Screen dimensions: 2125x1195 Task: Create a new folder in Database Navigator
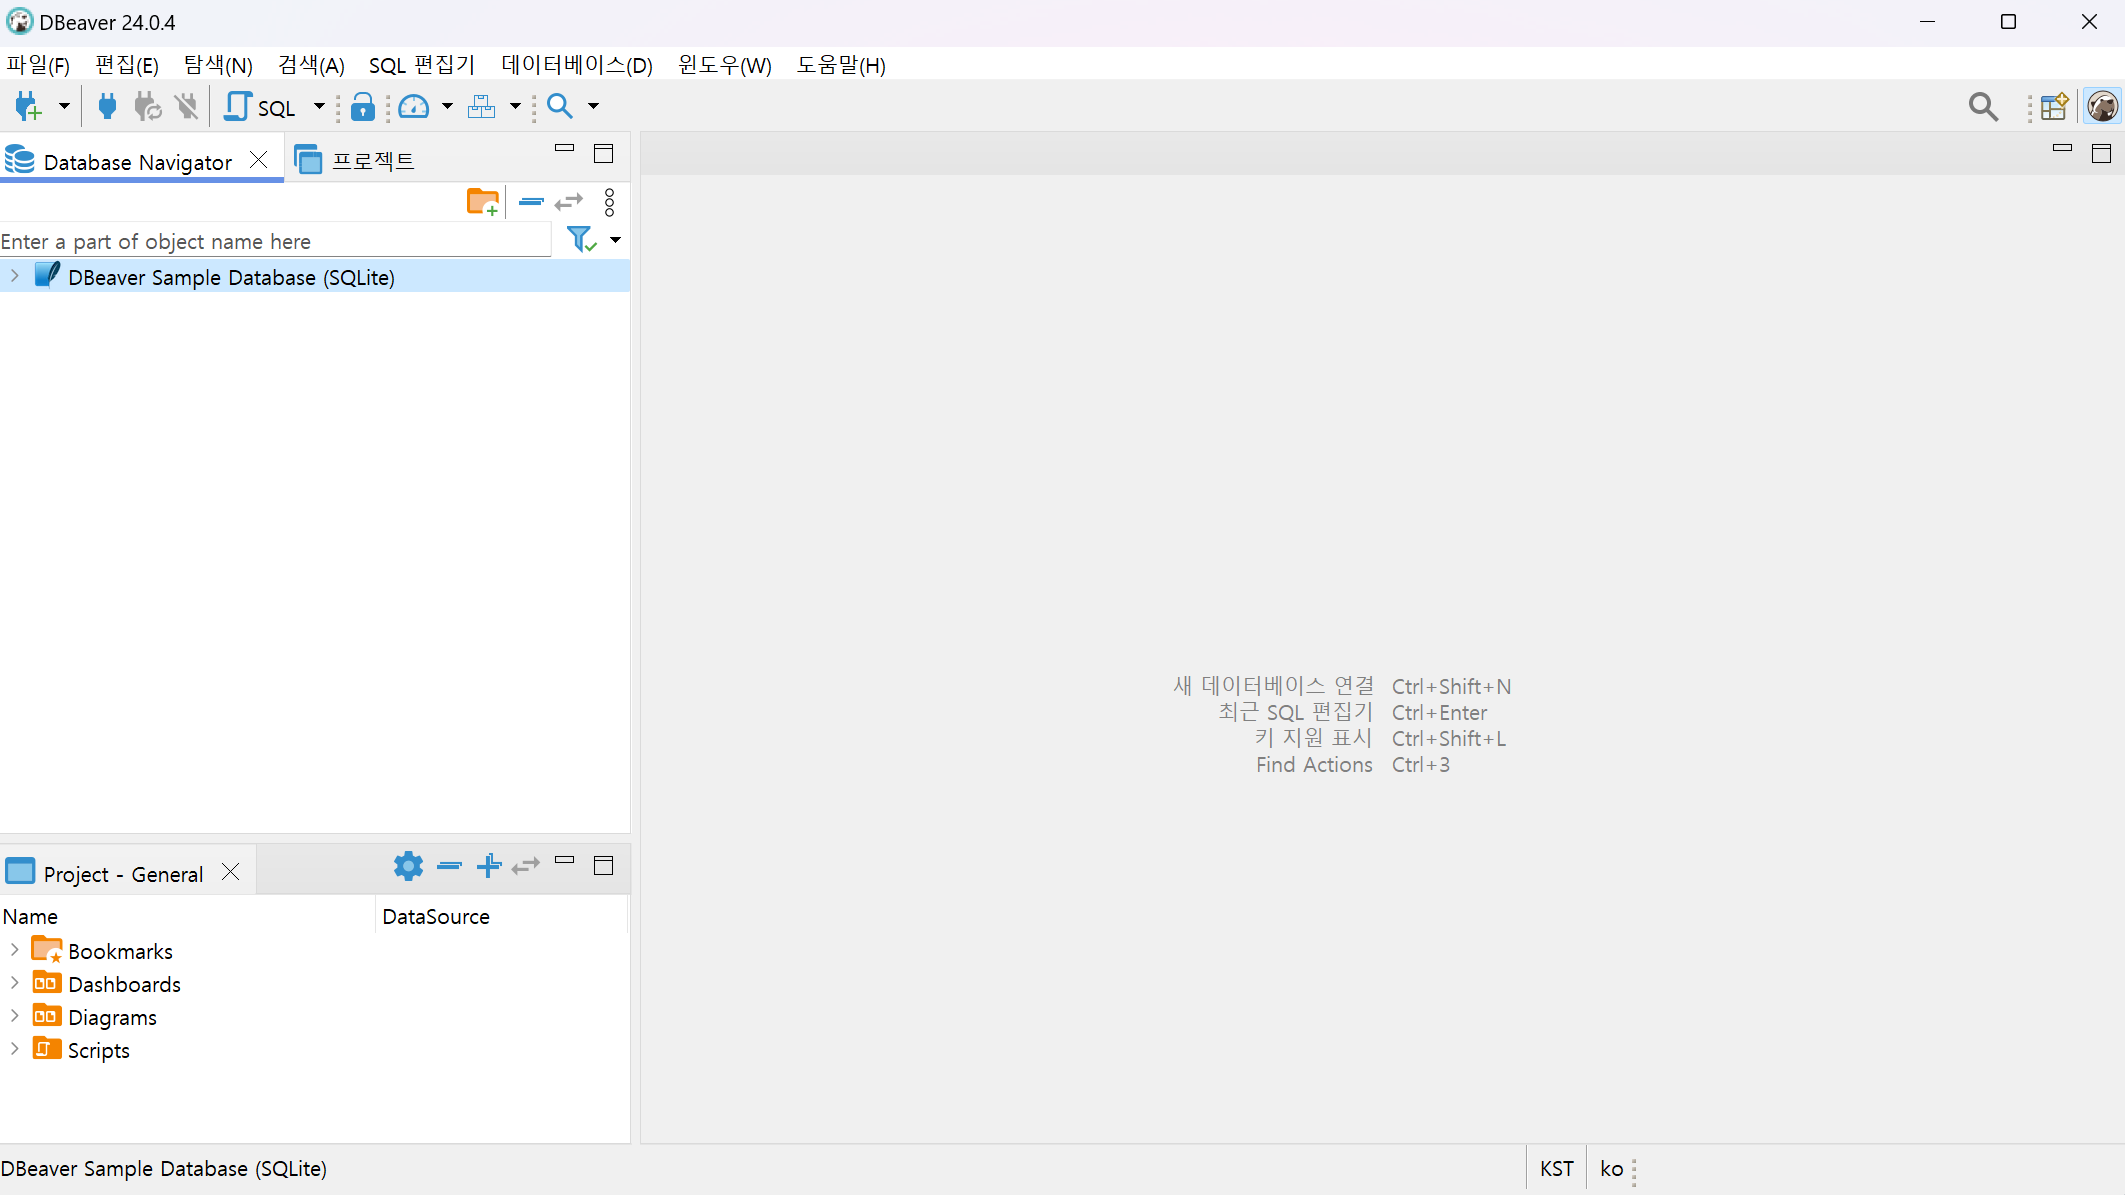pos(483,201)
